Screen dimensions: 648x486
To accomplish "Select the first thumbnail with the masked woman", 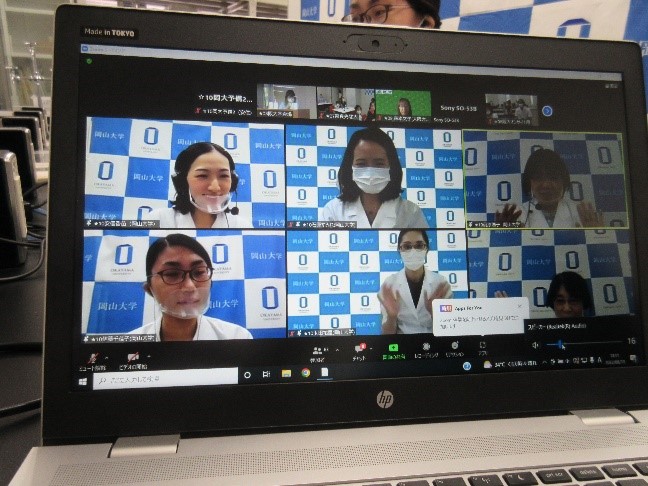I will click(x=286, y=100).
